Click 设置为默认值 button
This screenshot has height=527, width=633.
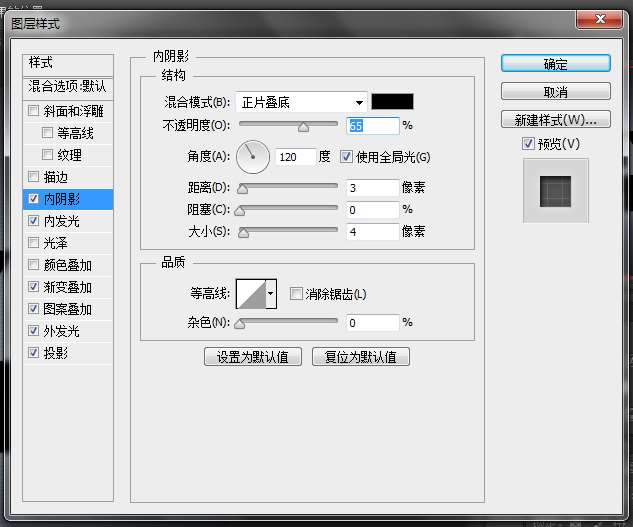pos(253,357)
